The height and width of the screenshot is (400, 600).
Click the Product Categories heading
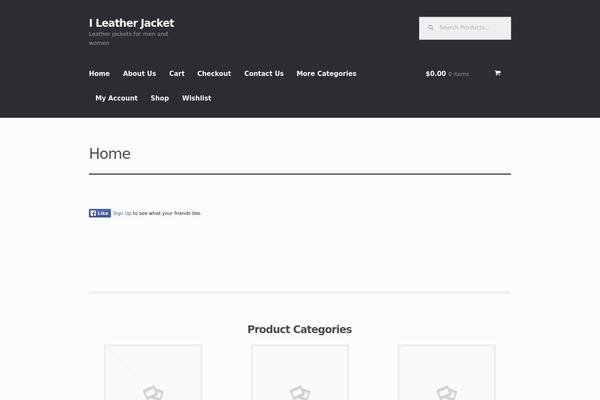pos(300,329)
